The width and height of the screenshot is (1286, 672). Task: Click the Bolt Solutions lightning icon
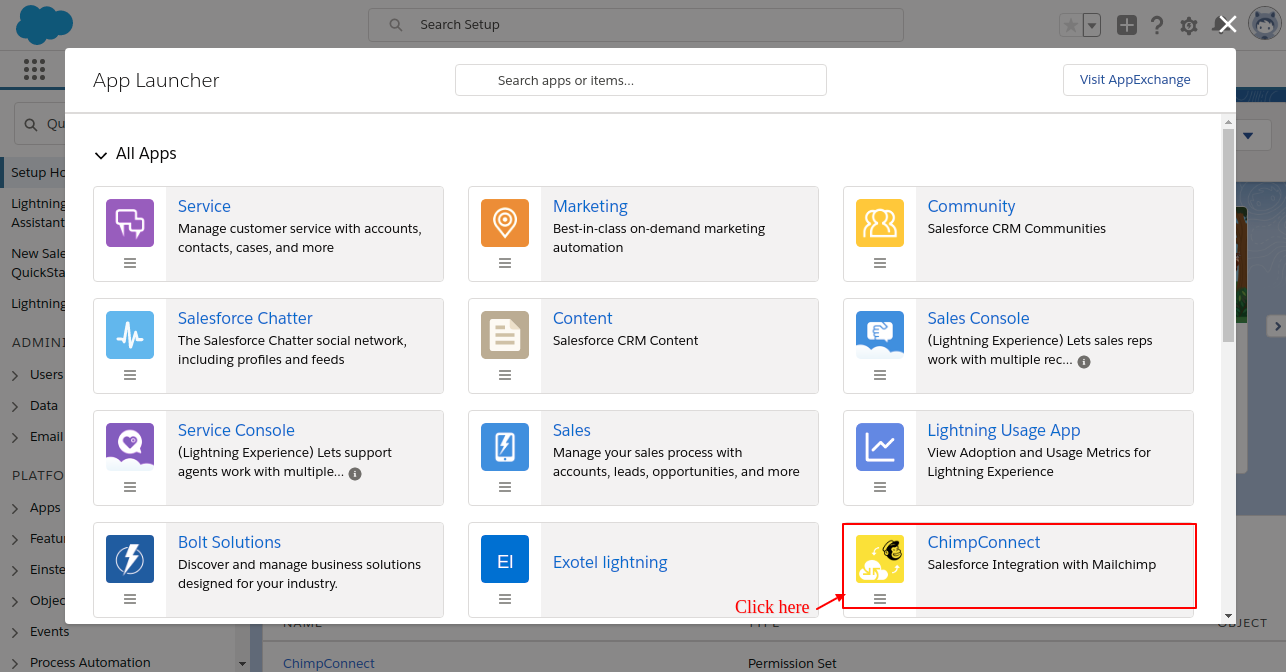click(130, 559)
